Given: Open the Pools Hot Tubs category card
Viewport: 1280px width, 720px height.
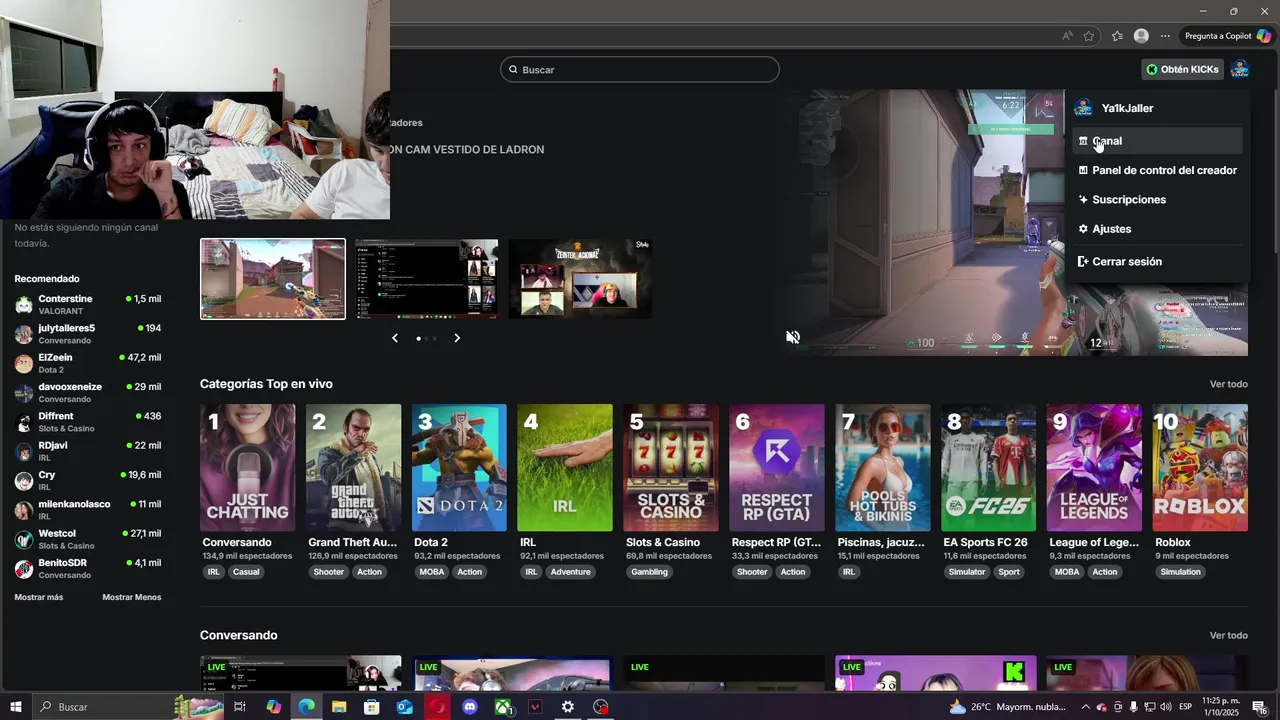Looking at the screenshot, I should 883,468.
